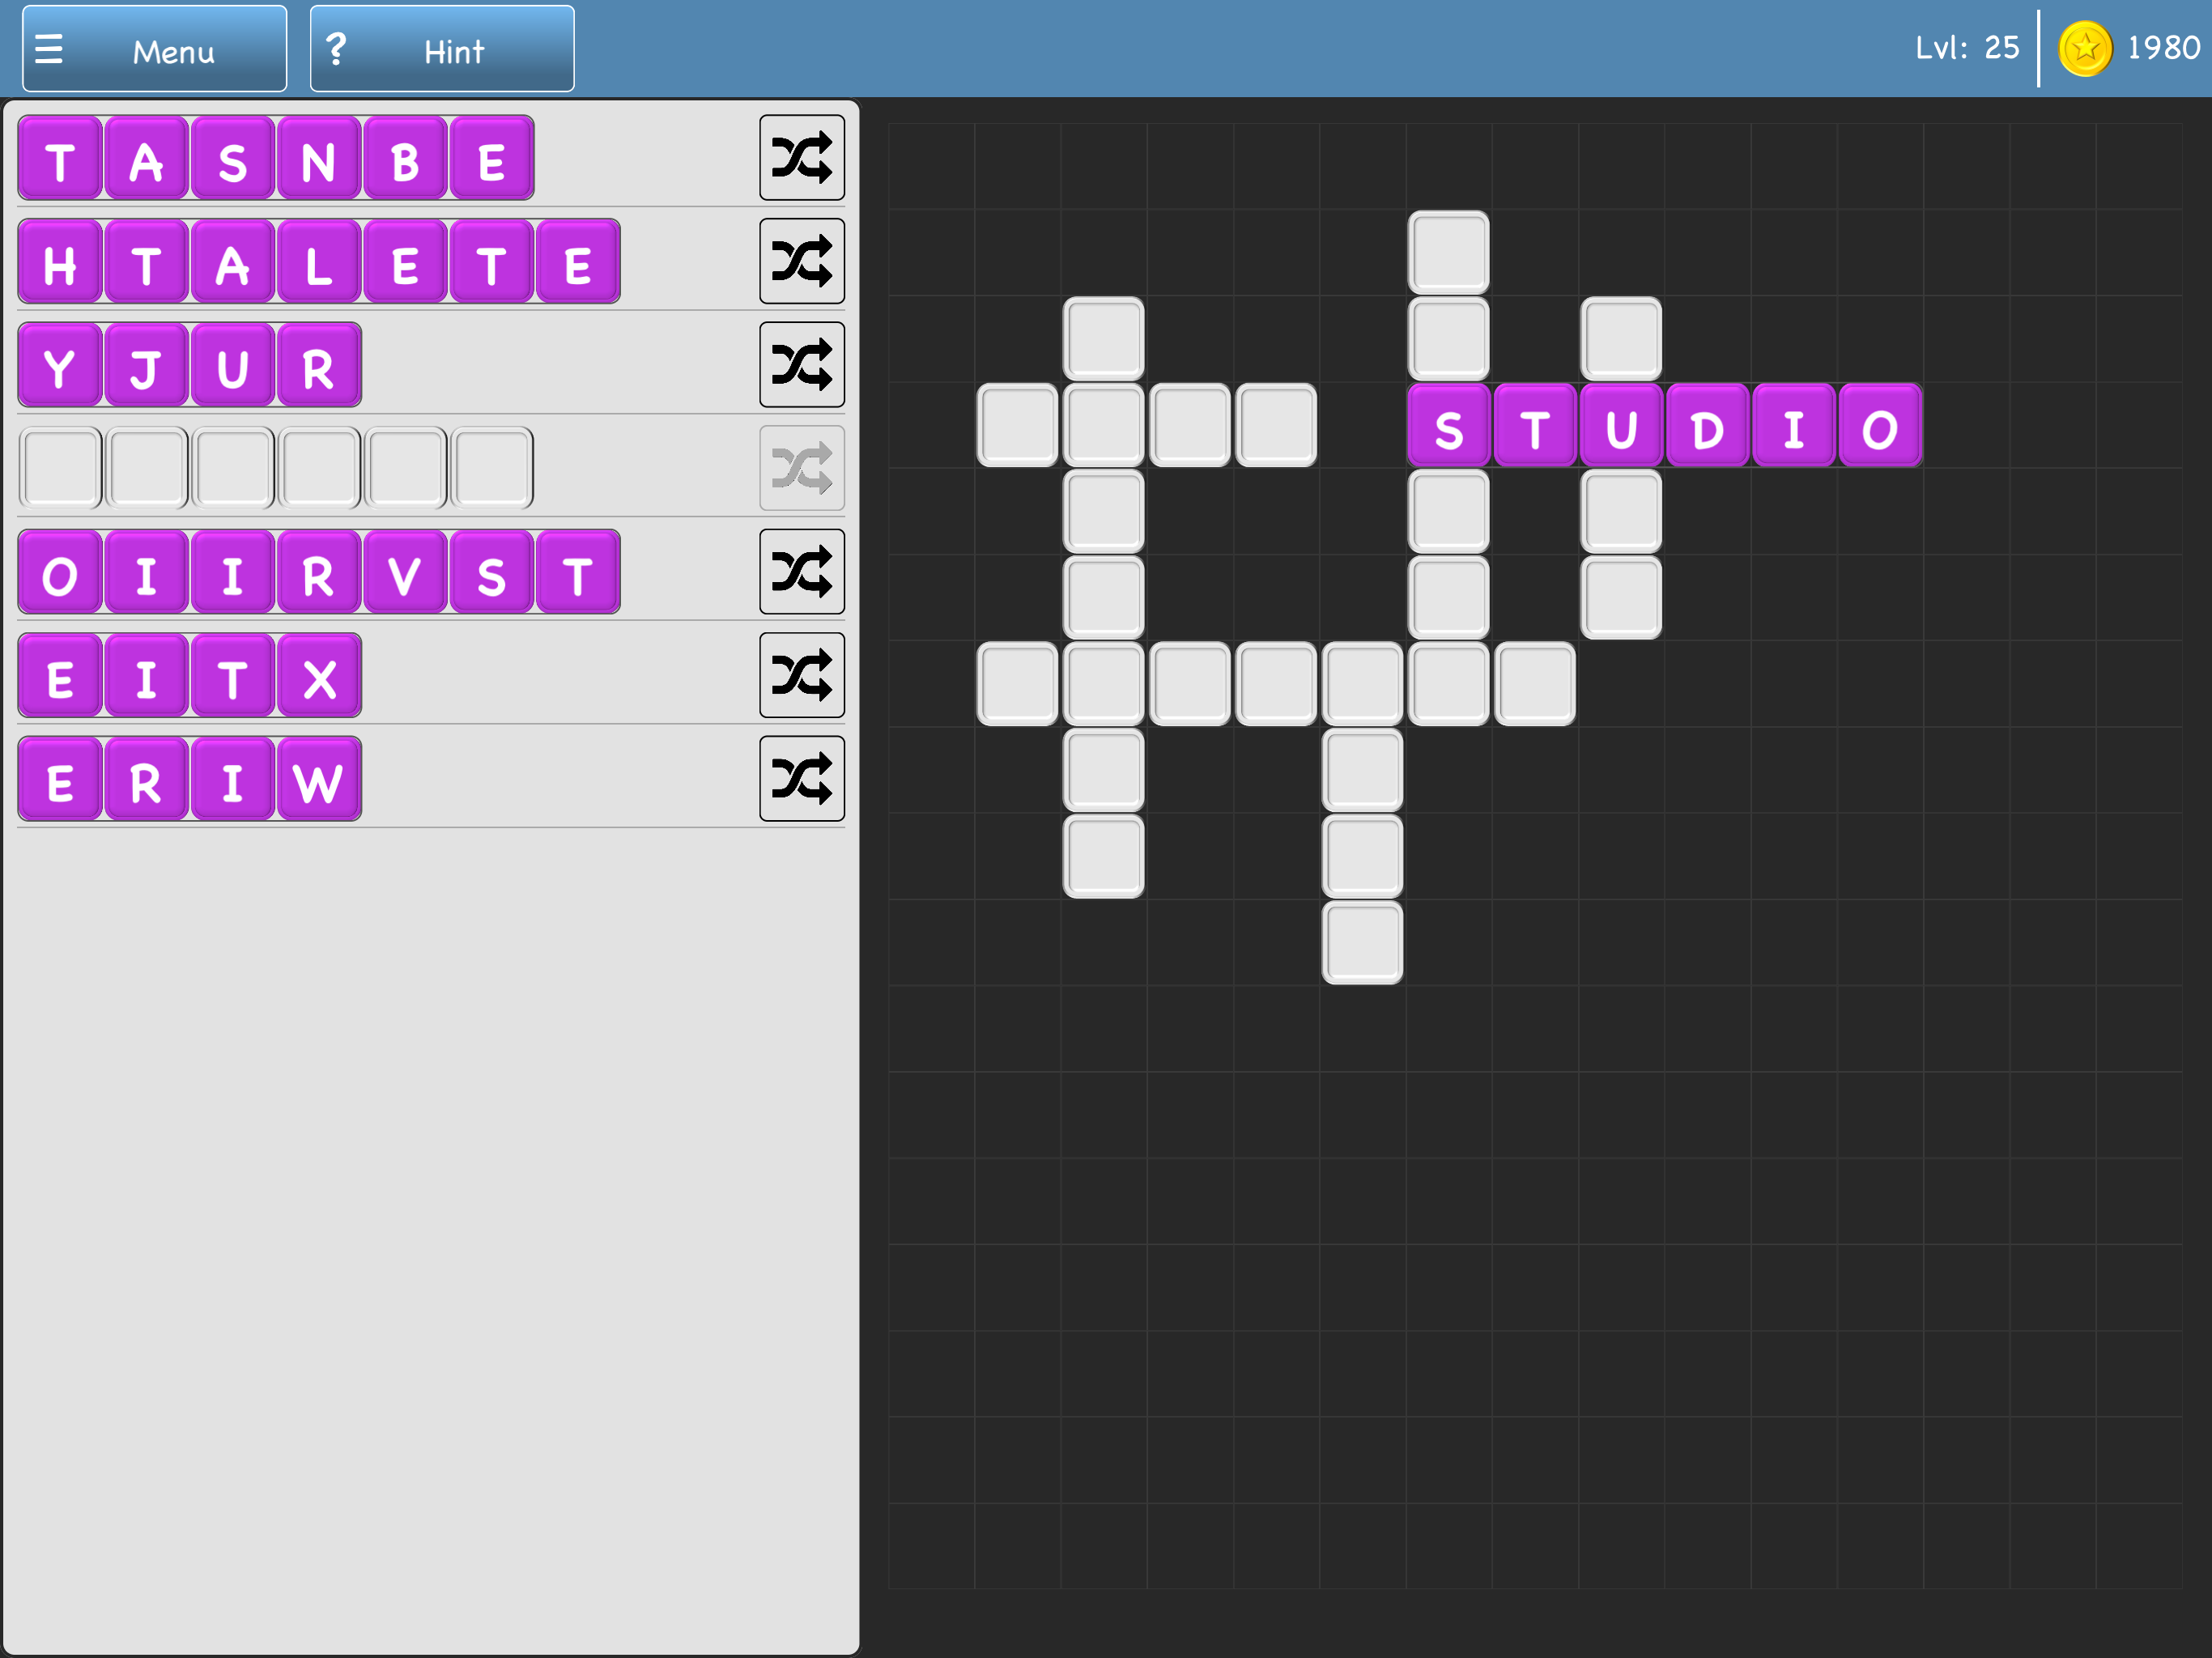Screen dimensions: 2212x1658
Task: Click the D tile in STUDIO word
Action: coord(1707,425)
